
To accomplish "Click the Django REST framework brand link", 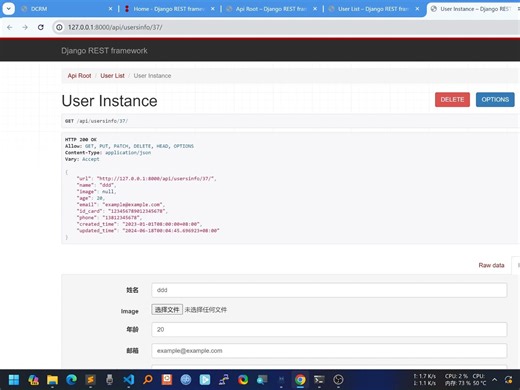I will click(104, 51).
